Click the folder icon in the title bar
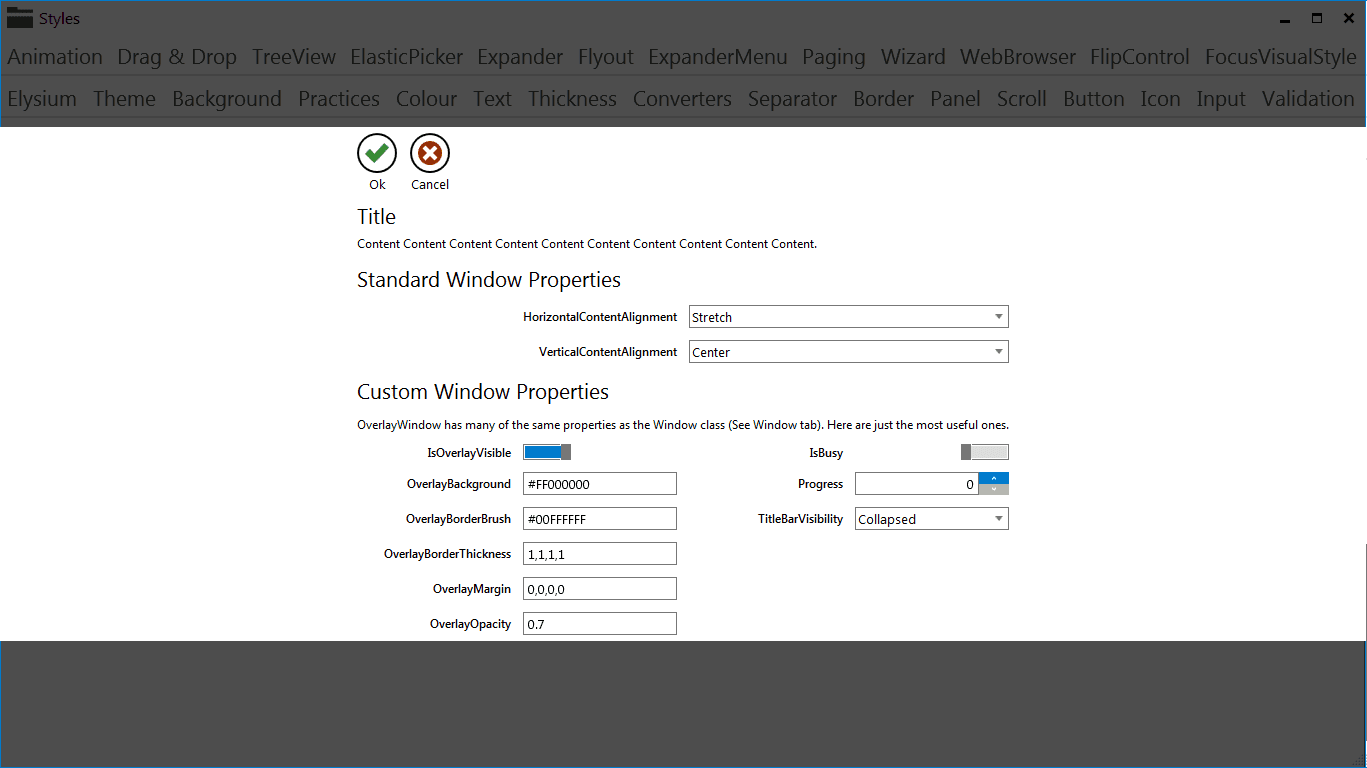This screenshot has width=1367, height=768. pos(19,17)
